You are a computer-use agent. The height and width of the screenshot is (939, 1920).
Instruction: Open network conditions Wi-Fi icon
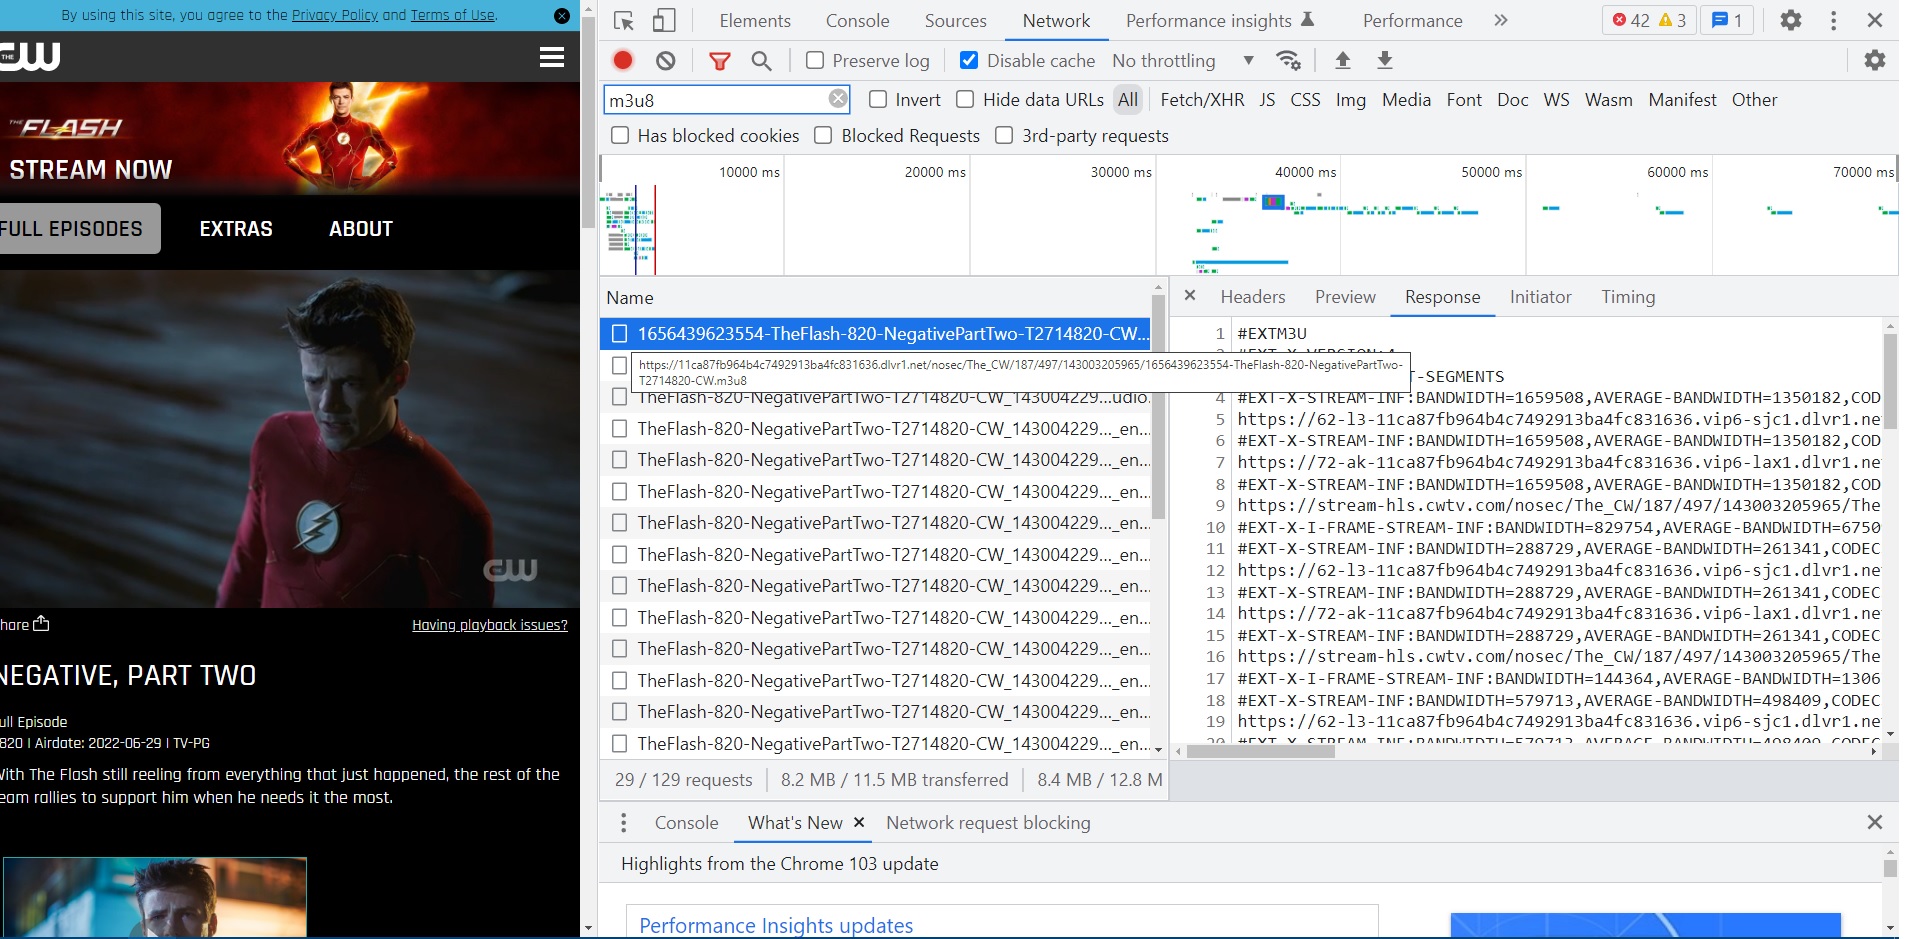(1289, 61)
